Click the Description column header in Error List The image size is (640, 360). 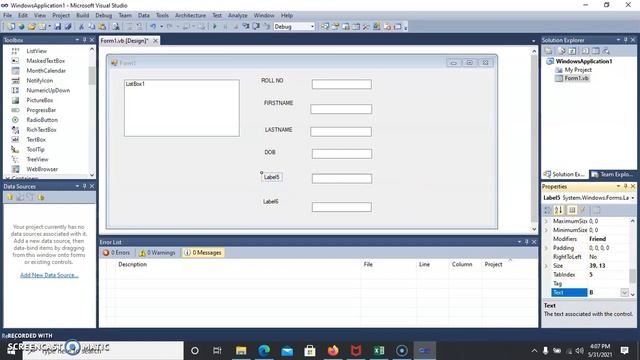[x=132, y=264]
